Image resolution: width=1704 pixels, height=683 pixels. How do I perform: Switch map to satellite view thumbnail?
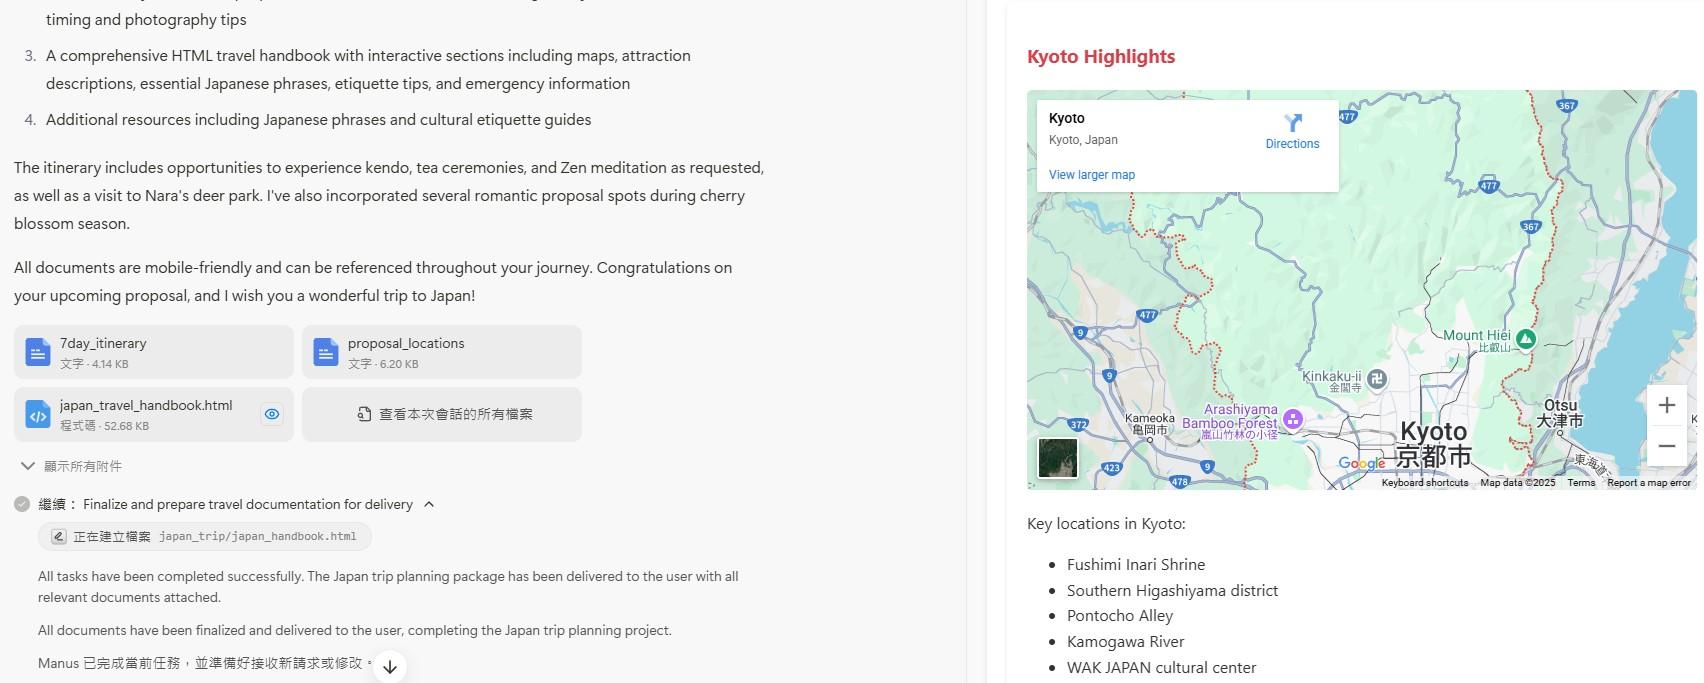tap(1058, 458)
